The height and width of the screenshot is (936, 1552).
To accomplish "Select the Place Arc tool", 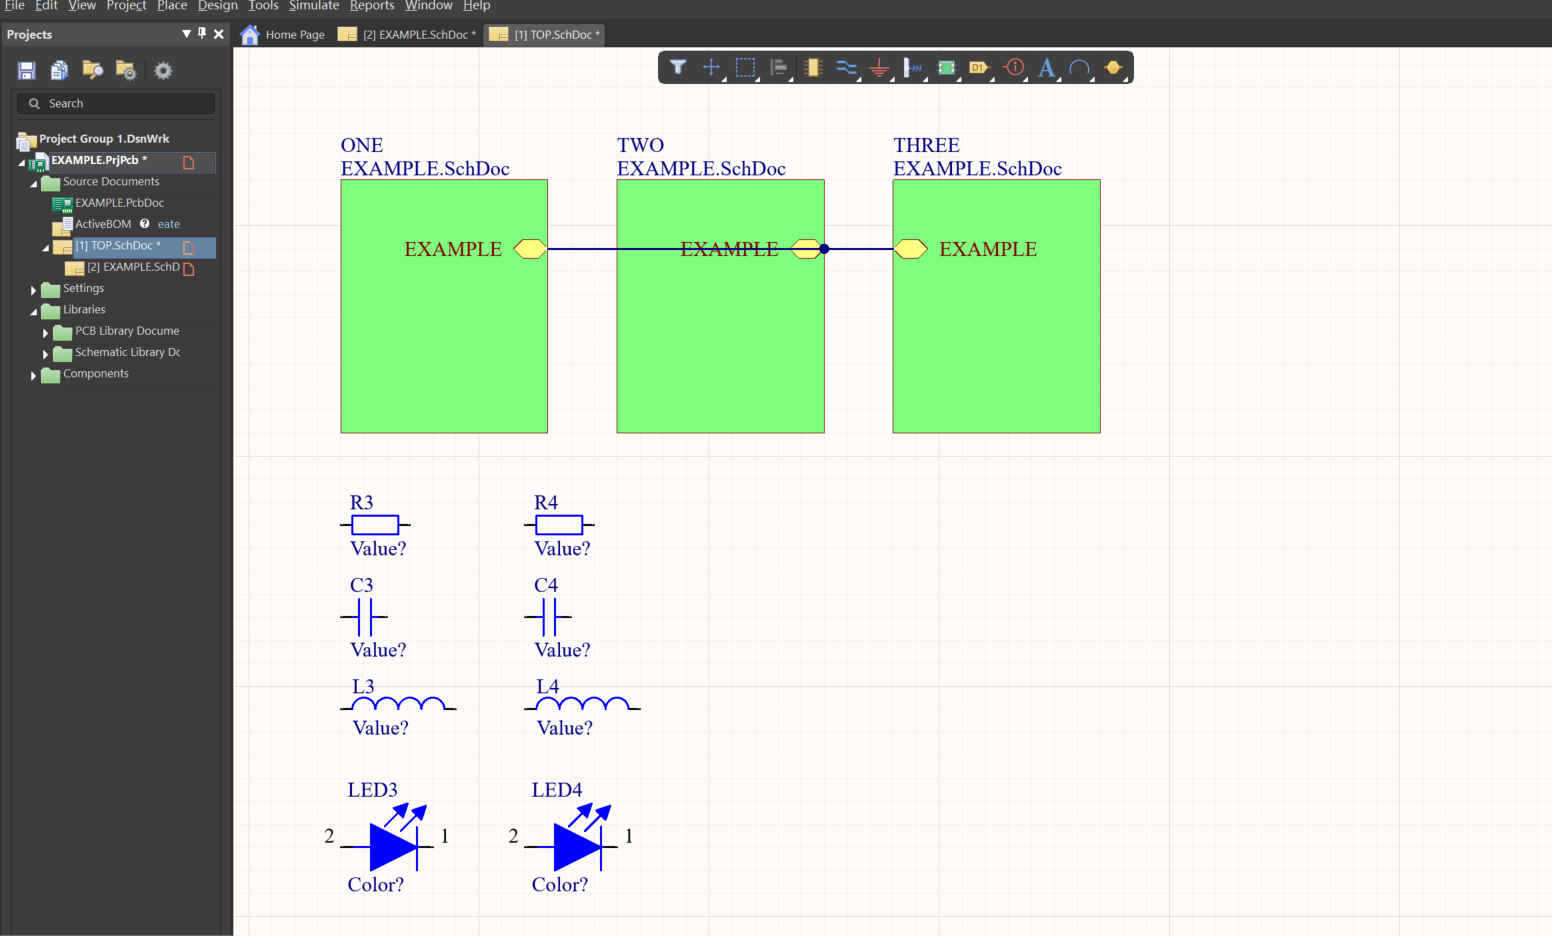I will point(1079,67).
